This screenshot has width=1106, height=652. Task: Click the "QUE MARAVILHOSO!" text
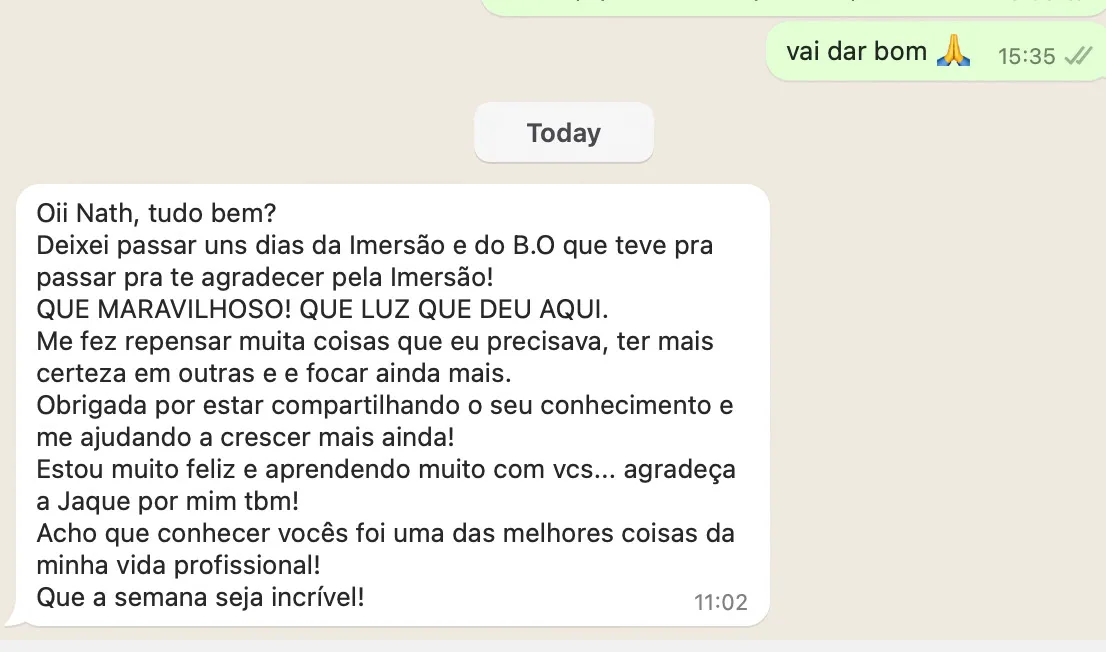(x=140, y=309)
